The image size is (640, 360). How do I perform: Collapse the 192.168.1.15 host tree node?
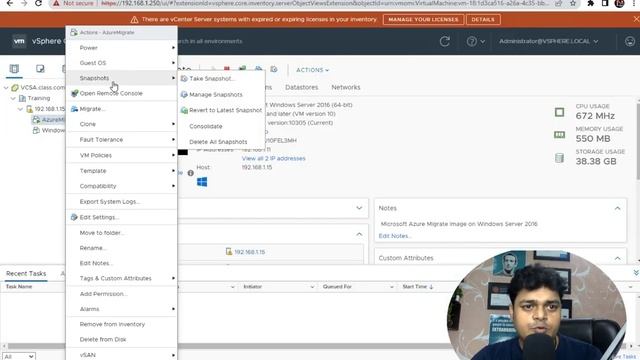click(x=20, y=109)
